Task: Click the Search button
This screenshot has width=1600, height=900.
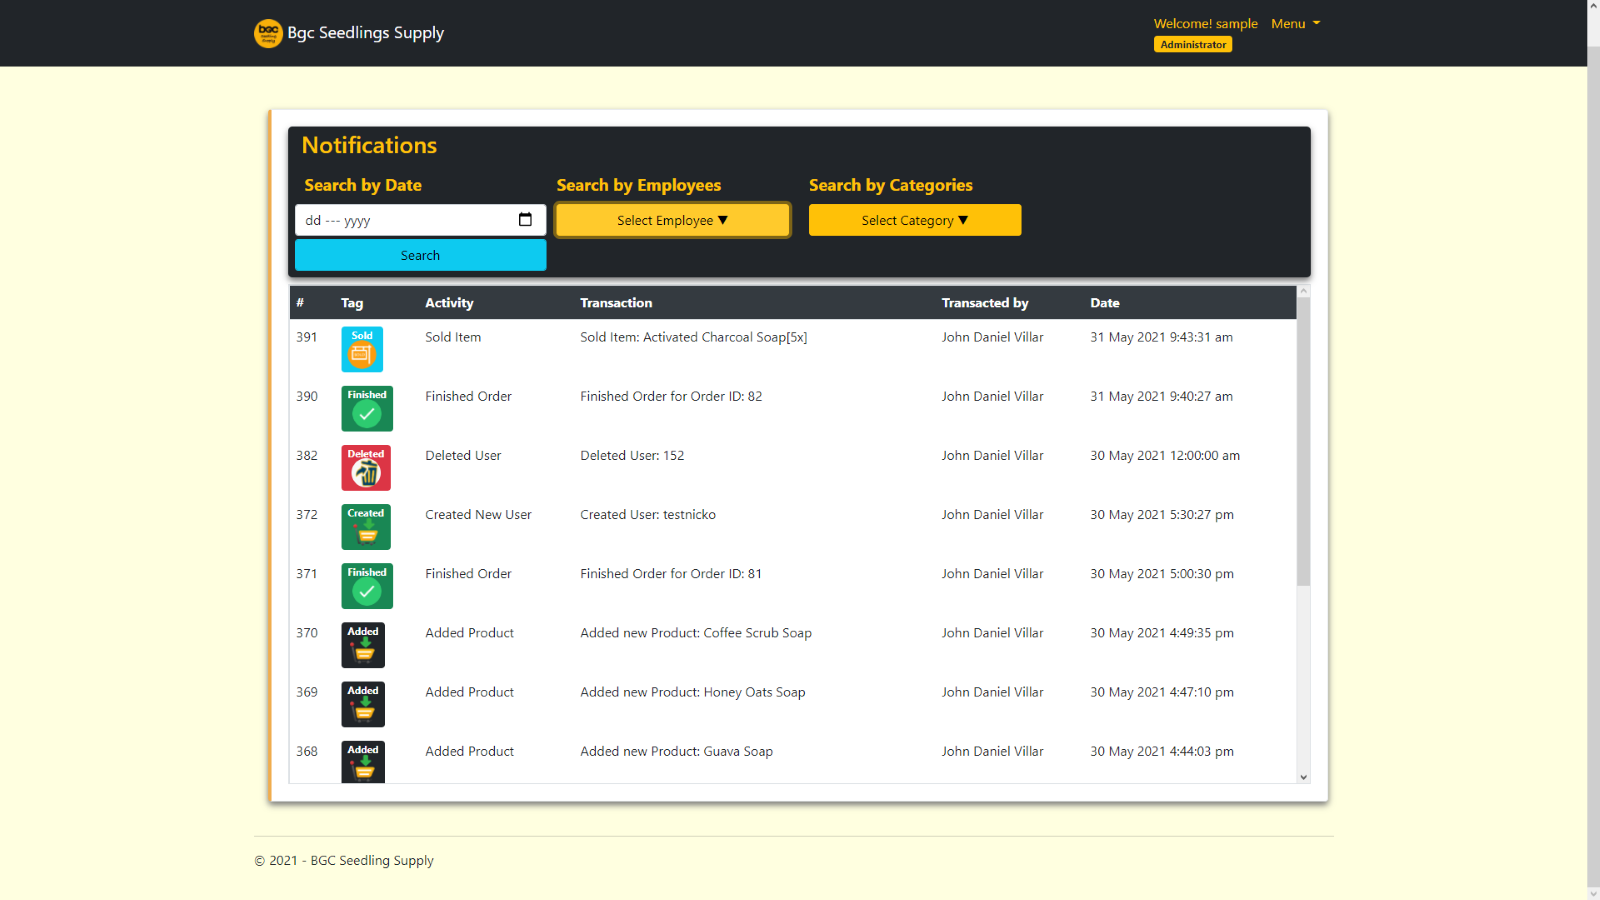Action: (x=420, y=255)
